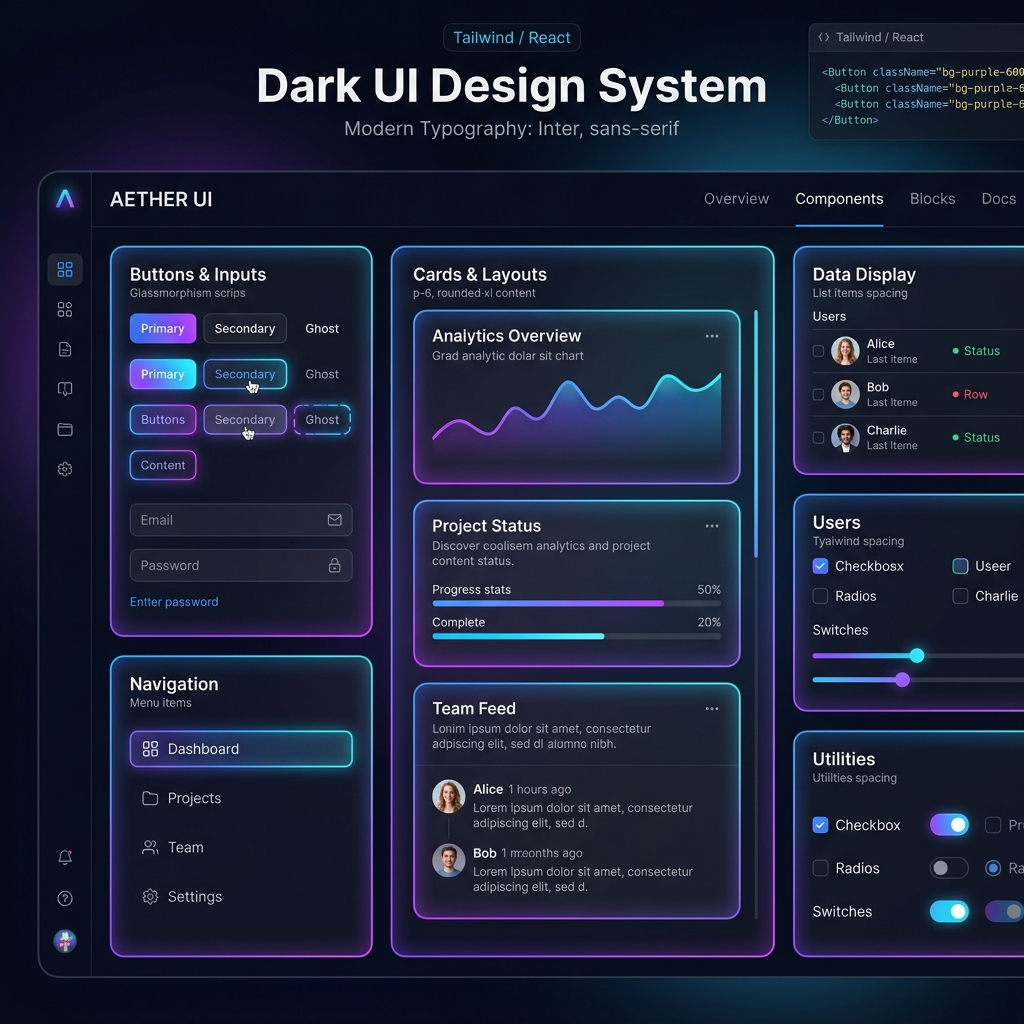Open the settings gear in left sidebar

[65, 469]
